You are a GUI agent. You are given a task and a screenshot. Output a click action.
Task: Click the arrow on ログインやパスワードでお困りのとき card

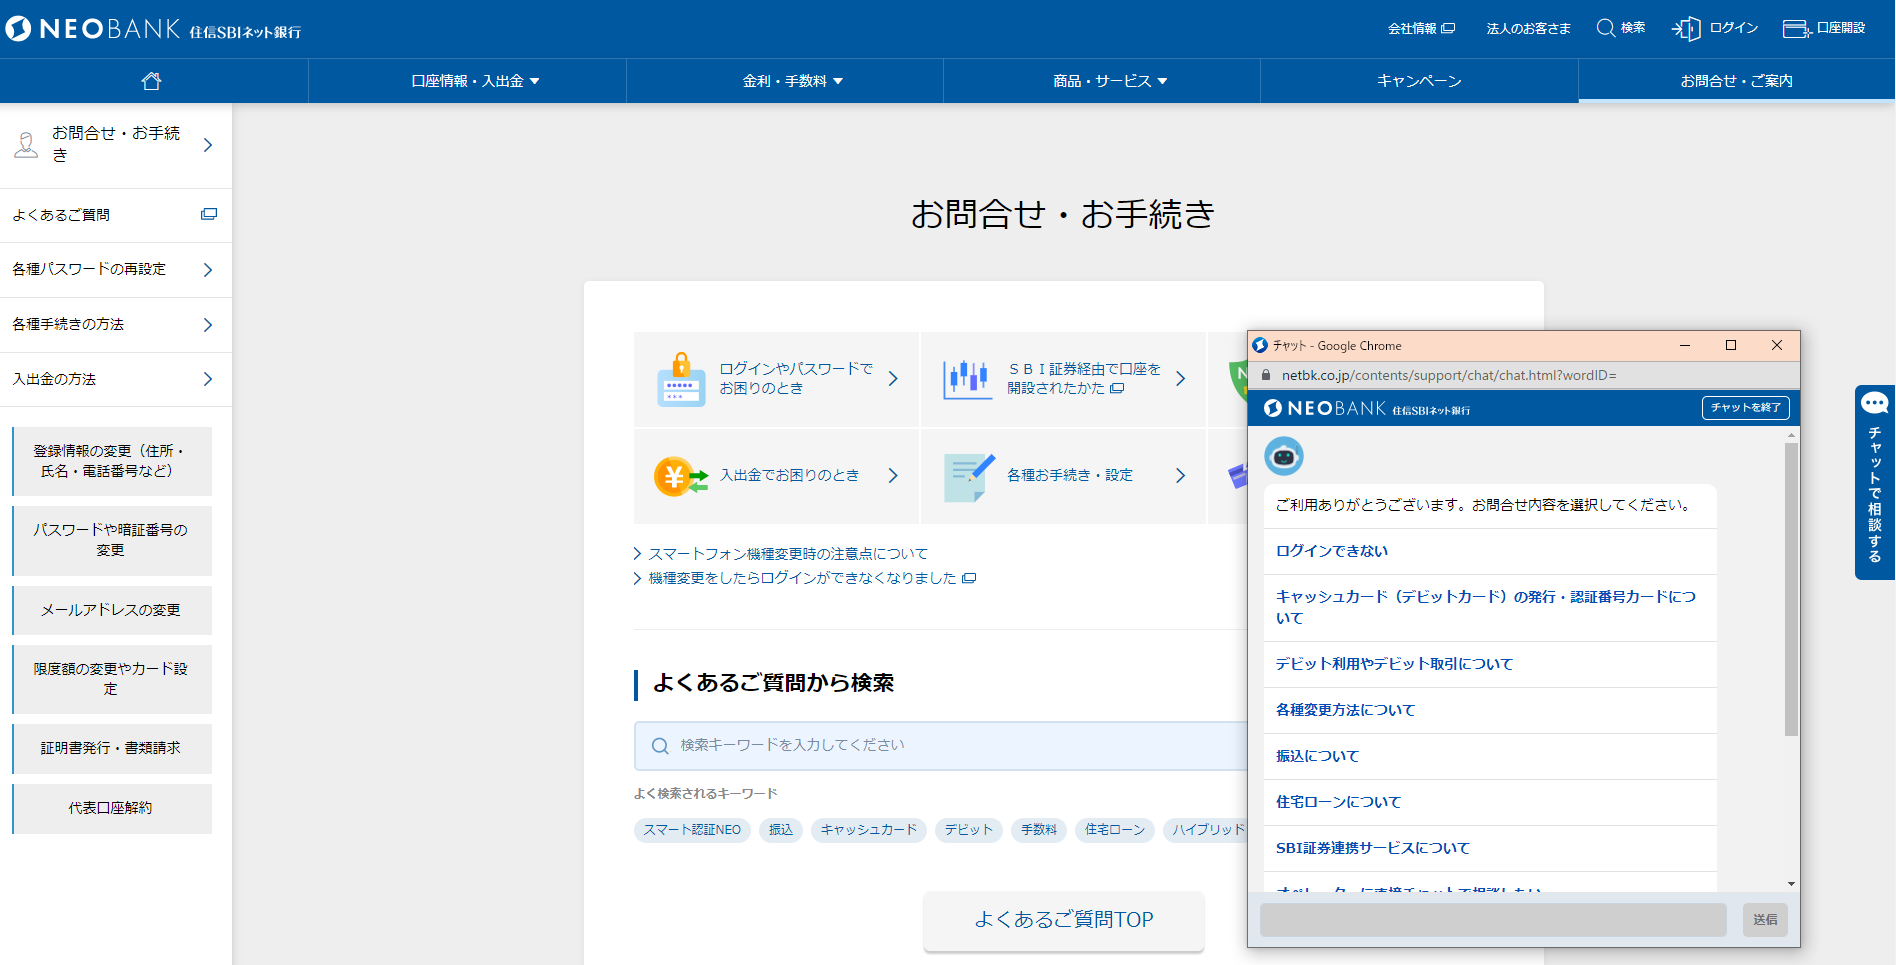click(x=893, y=379)
